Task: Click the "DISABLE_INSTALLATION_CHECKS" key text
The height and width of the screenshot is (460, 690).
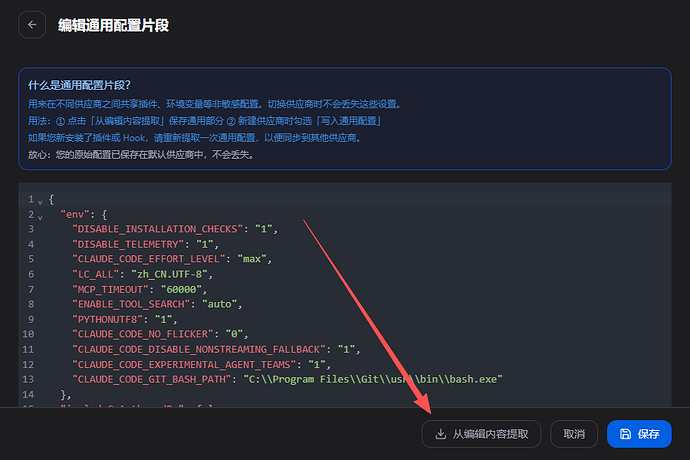Action: click(158, 229)
